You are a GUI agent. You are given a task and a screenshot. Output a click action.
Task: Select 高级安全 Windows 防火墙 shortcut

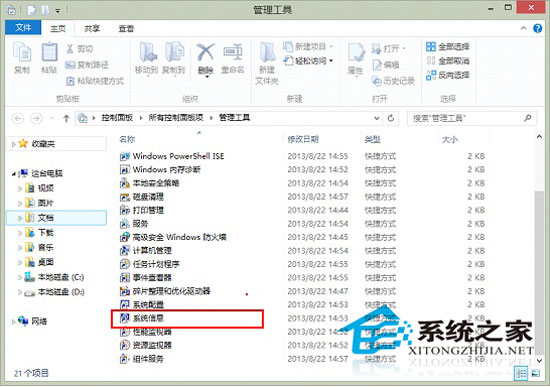coord(173,237)
